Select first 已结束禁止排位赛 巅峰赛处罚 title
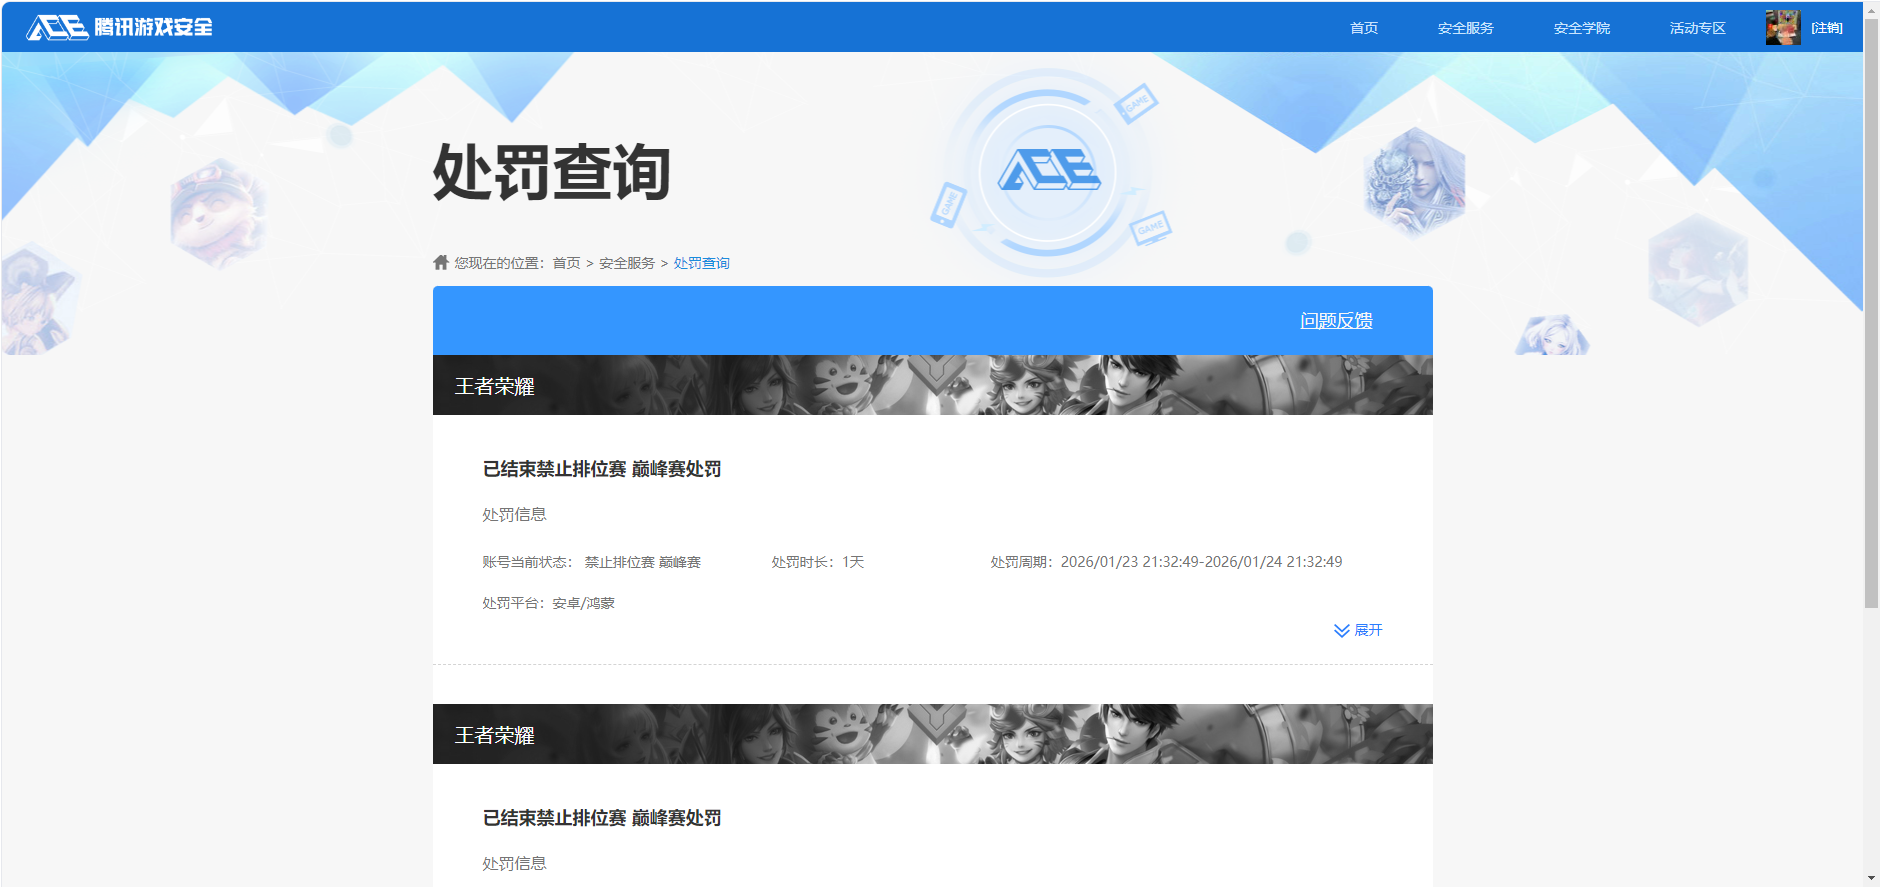The image size is (1880, 887). (602, 469)
